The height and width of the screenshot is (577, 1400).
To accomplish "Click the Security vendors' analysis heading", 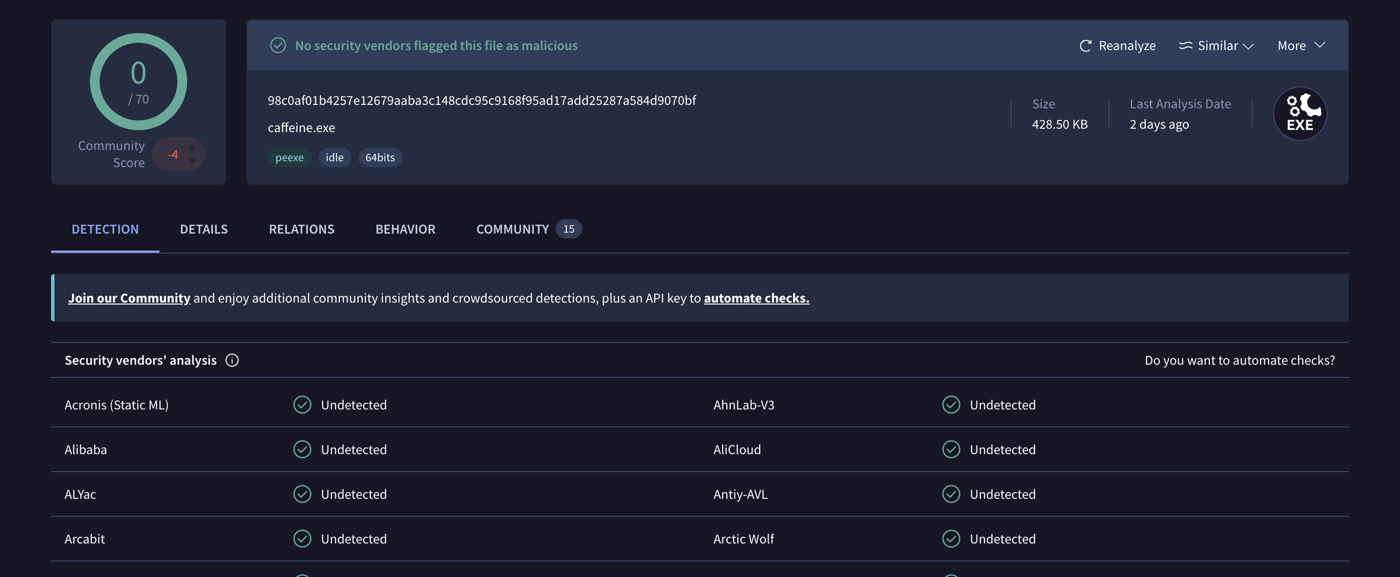I will [141, 360].
